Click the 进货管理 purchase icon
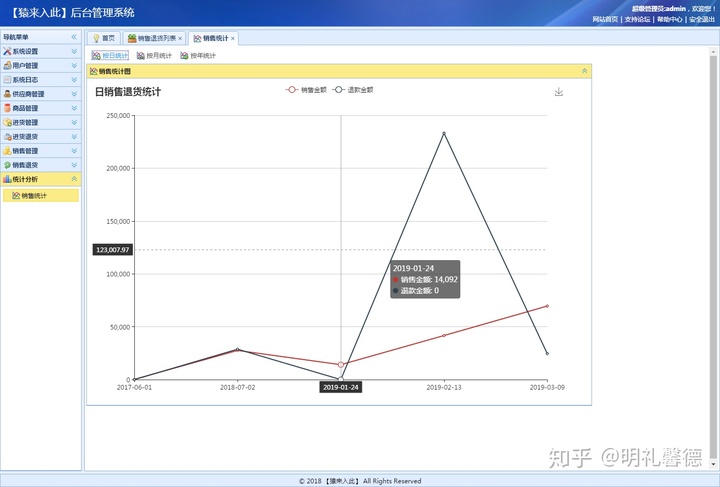 coord(7,123)
